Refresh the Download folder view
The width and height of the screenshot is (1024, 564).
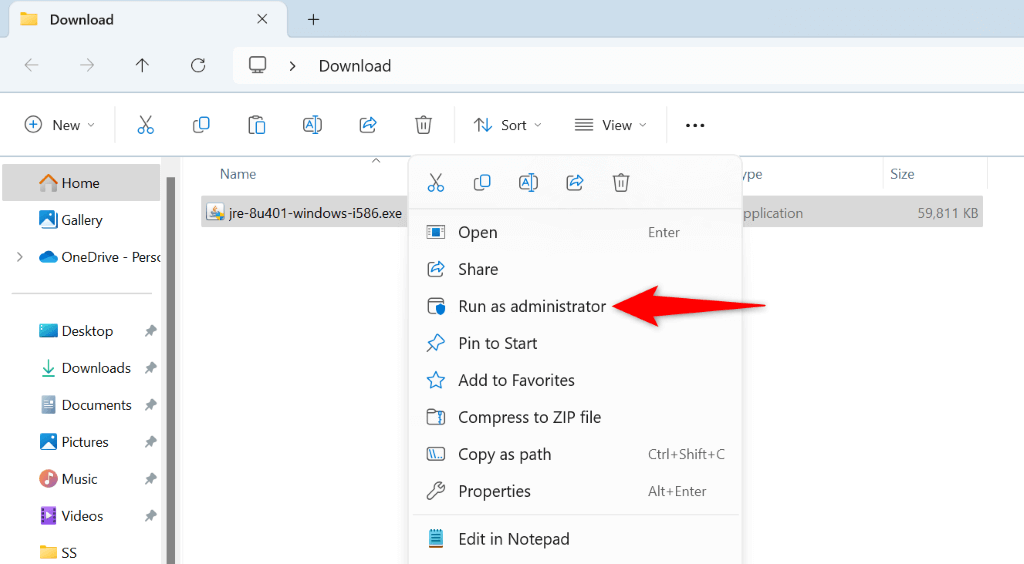[x=198, y=65]
